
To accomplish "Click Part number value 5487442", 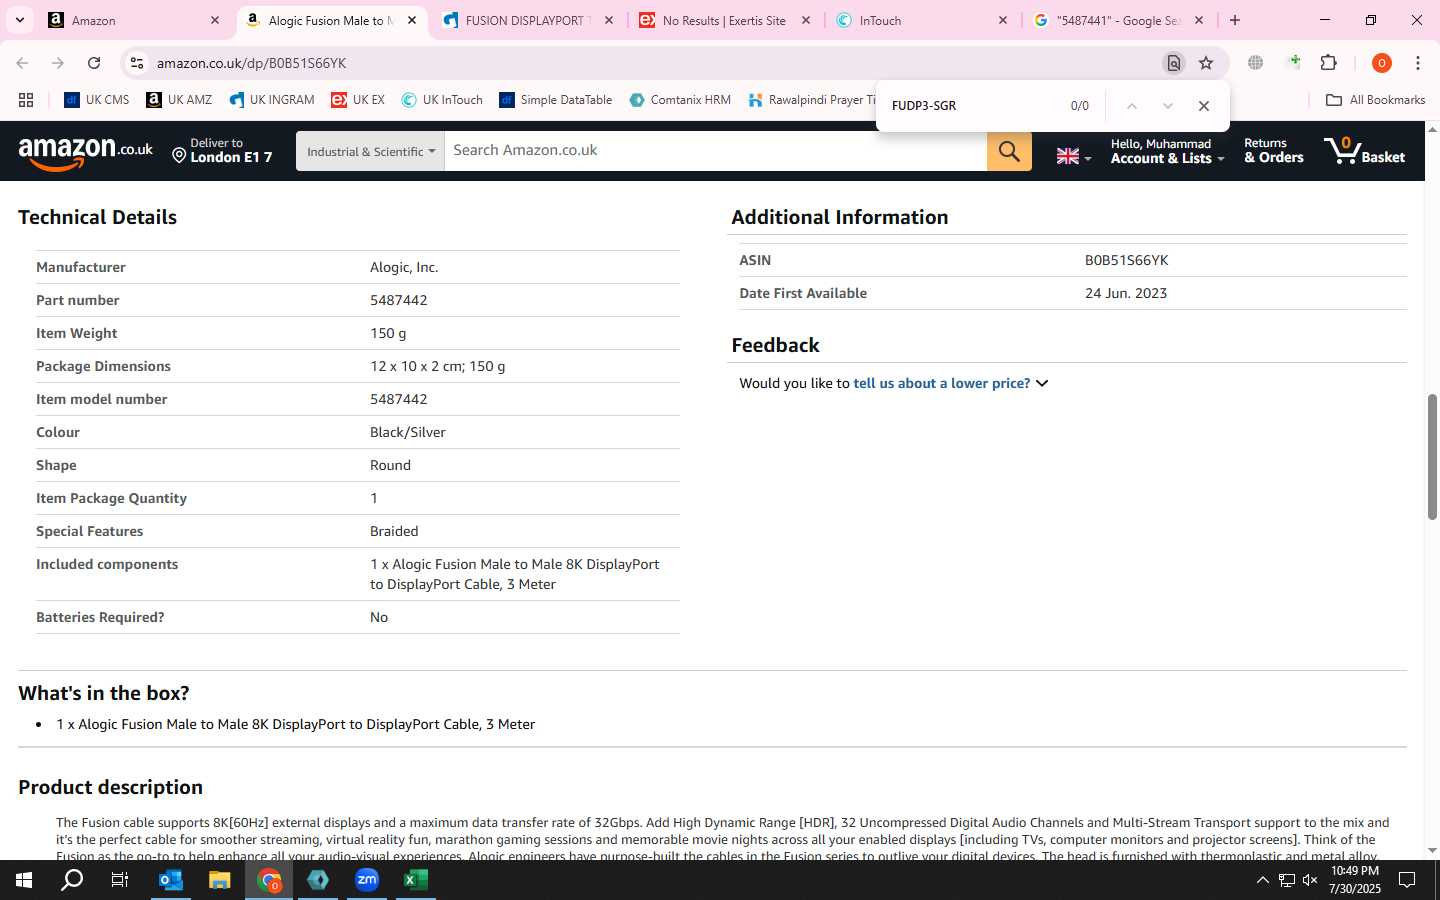I will 399,300.
